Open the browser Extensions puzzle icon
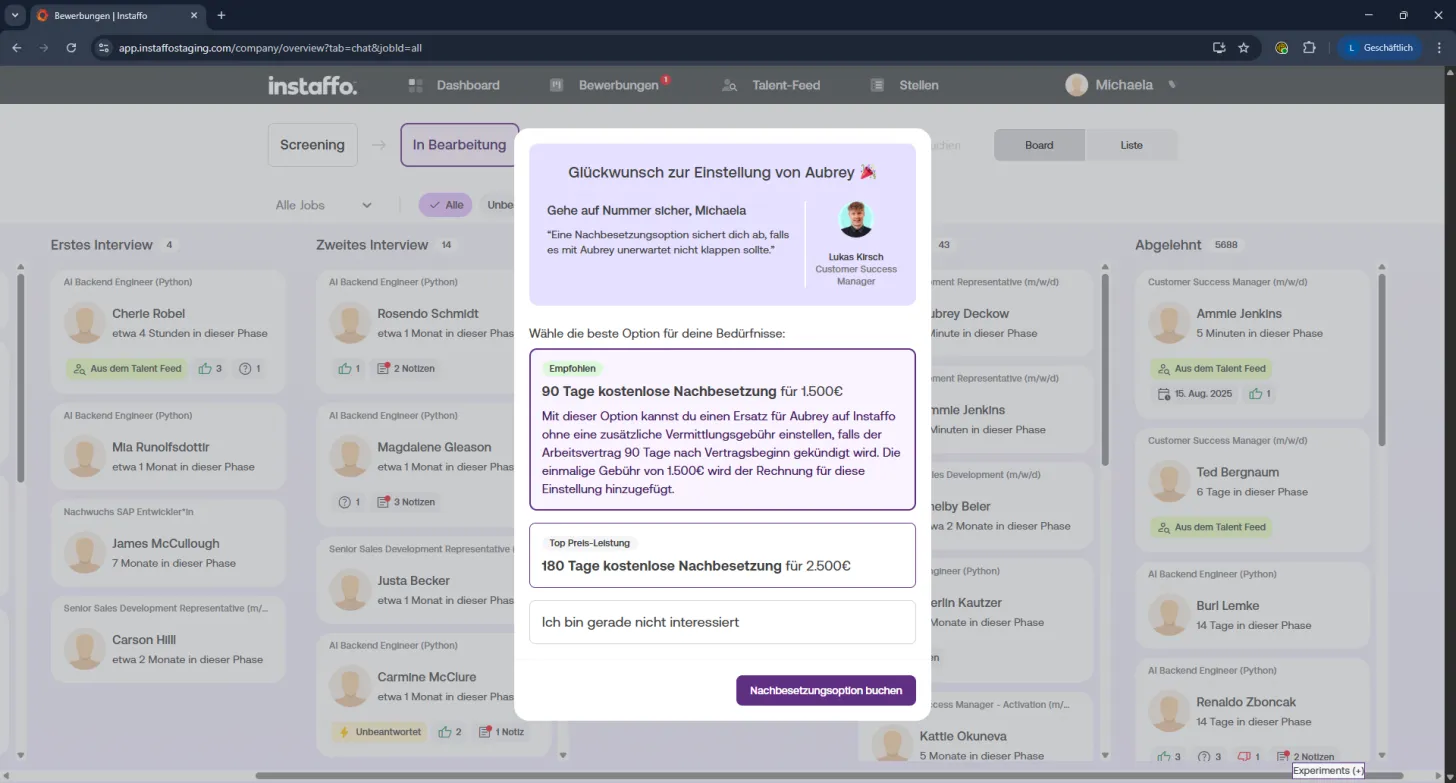 click(1309, 47)
